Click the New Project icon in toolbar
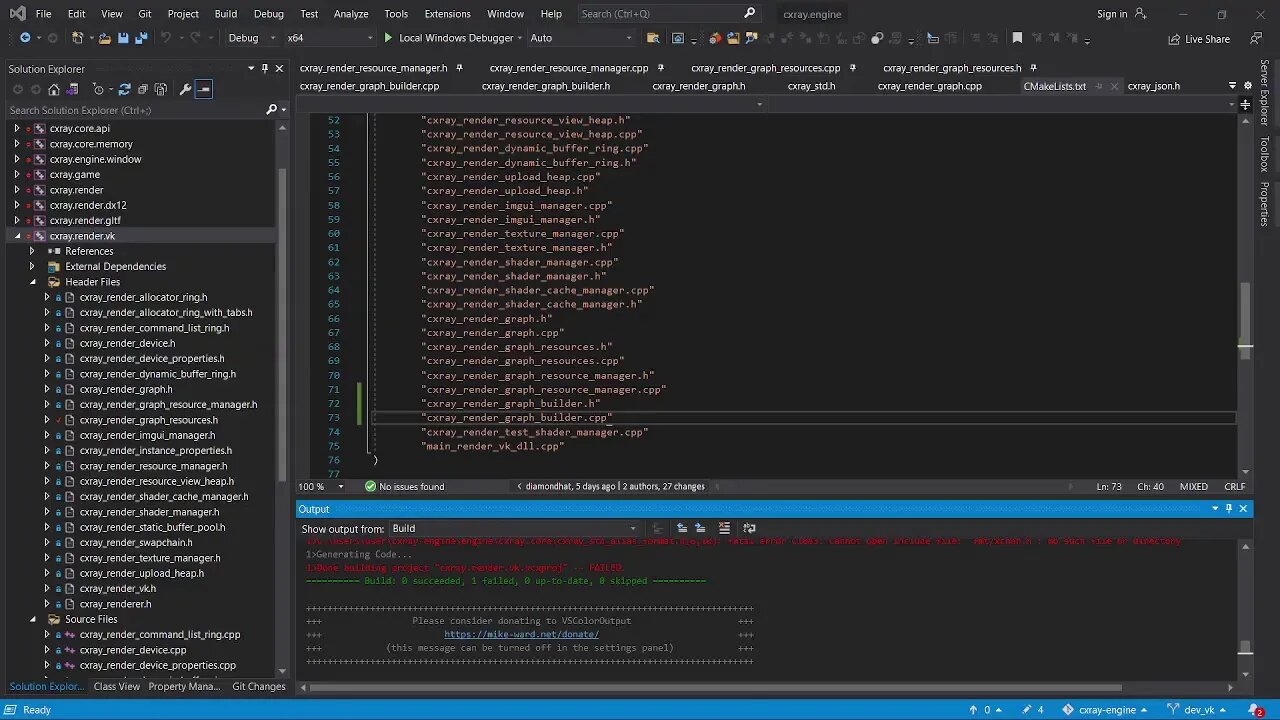 point(78,38)
